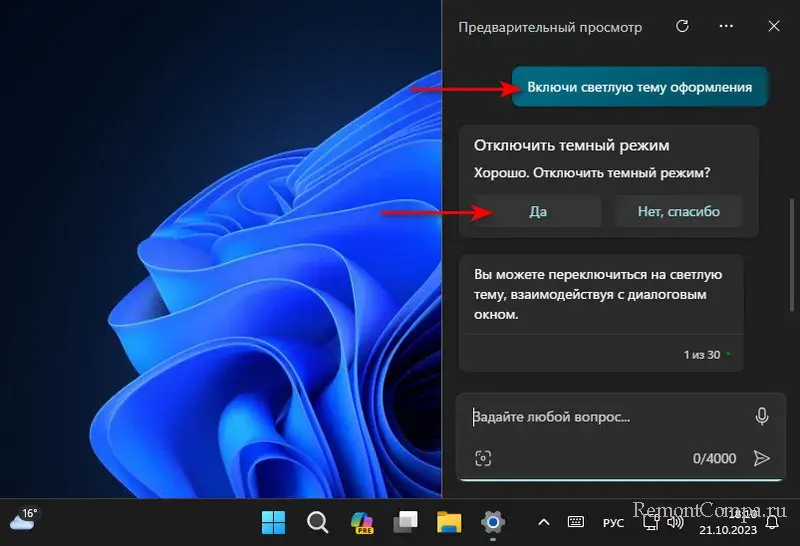The image size is (800, 546).
Task: Toggle Copilot PRE icon in taskbar
Action: (361, 522)
